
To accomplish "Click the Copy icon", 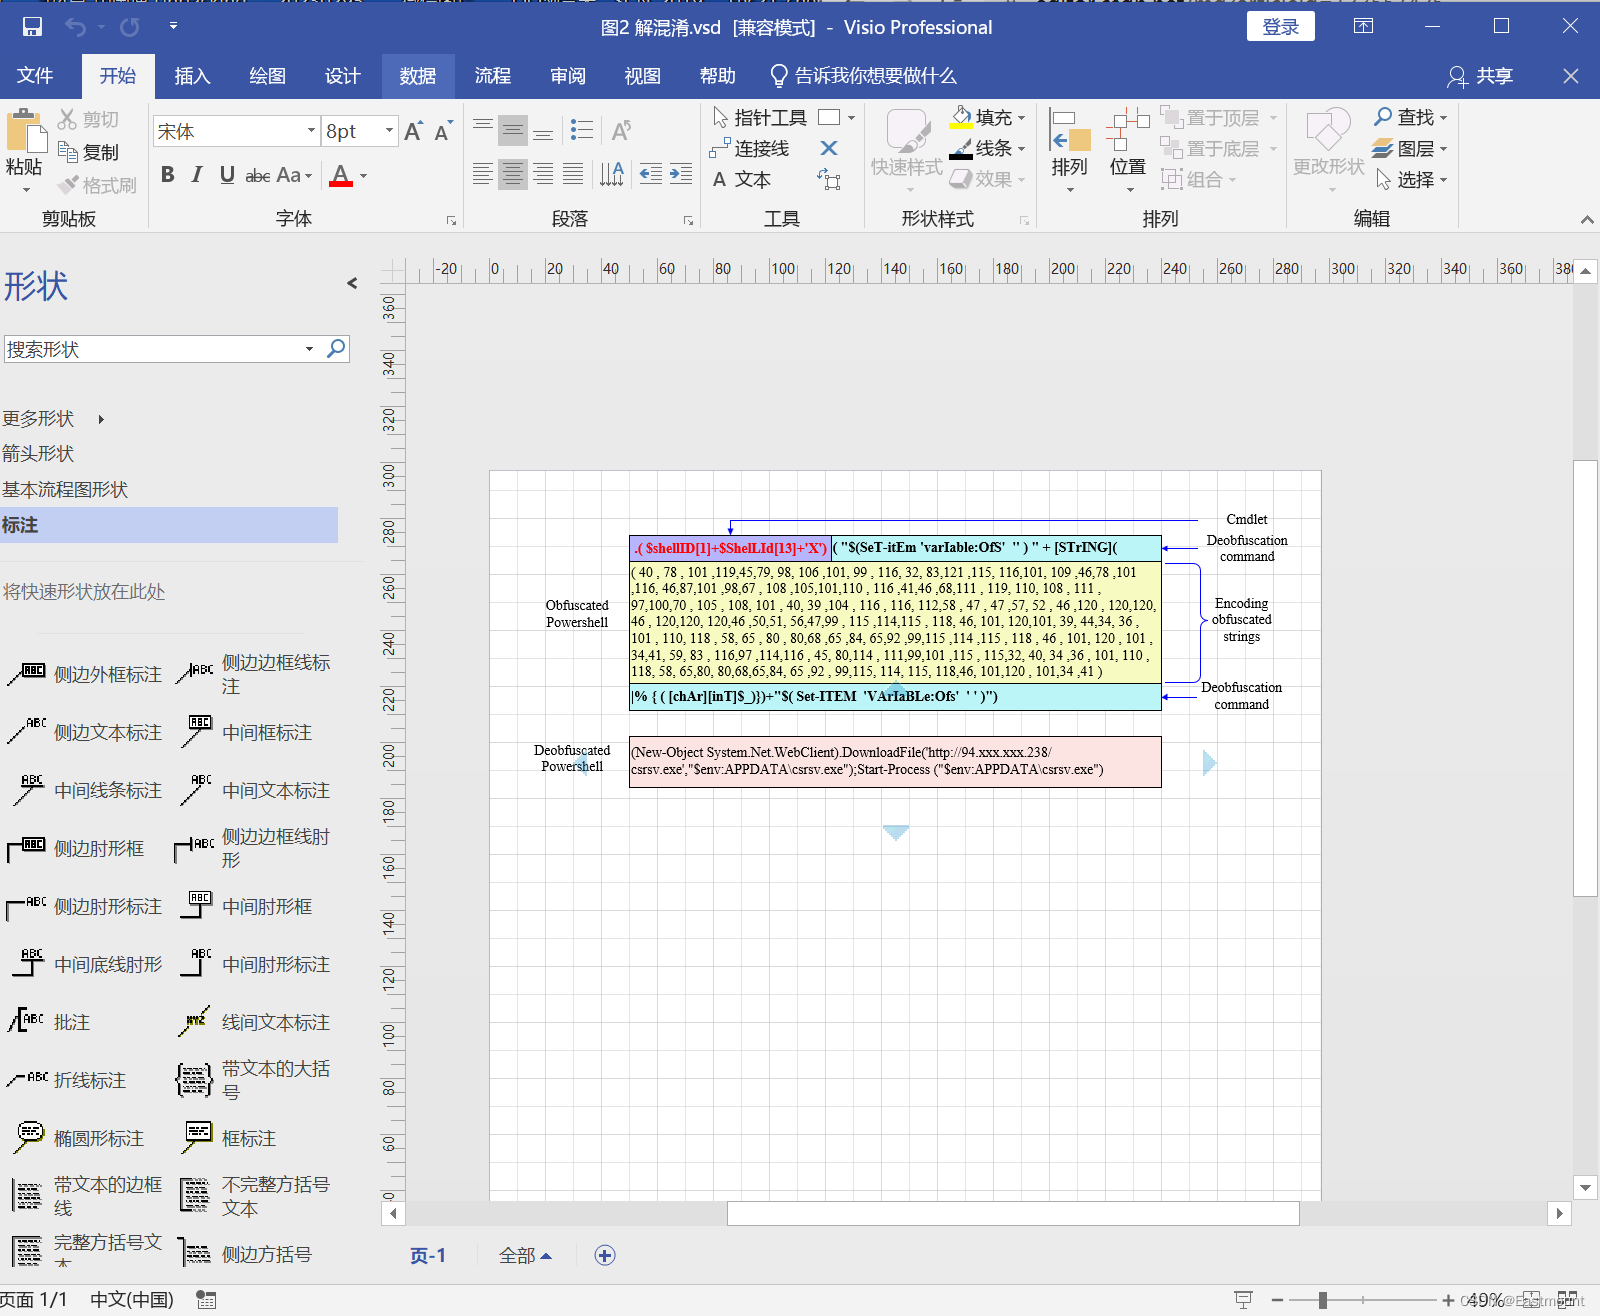I will [x=68, y=152].
